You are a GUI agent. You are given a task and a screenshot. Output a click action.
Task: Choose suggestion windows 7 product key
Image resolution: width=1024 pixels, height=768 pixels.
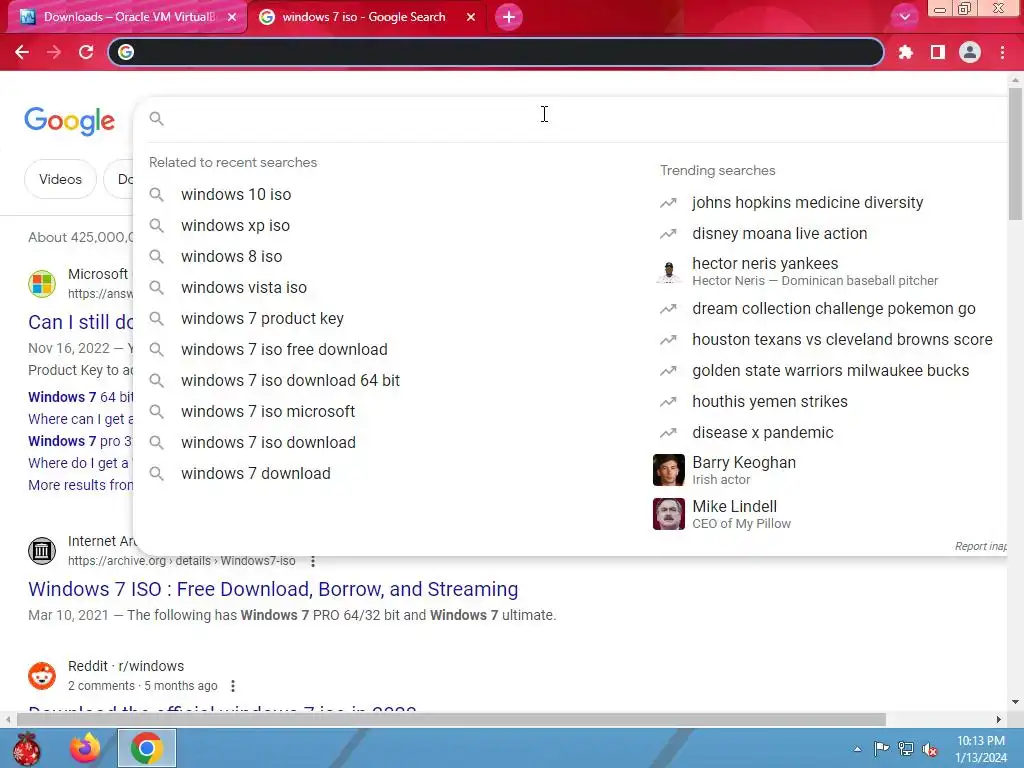click(x=262, y=319)
